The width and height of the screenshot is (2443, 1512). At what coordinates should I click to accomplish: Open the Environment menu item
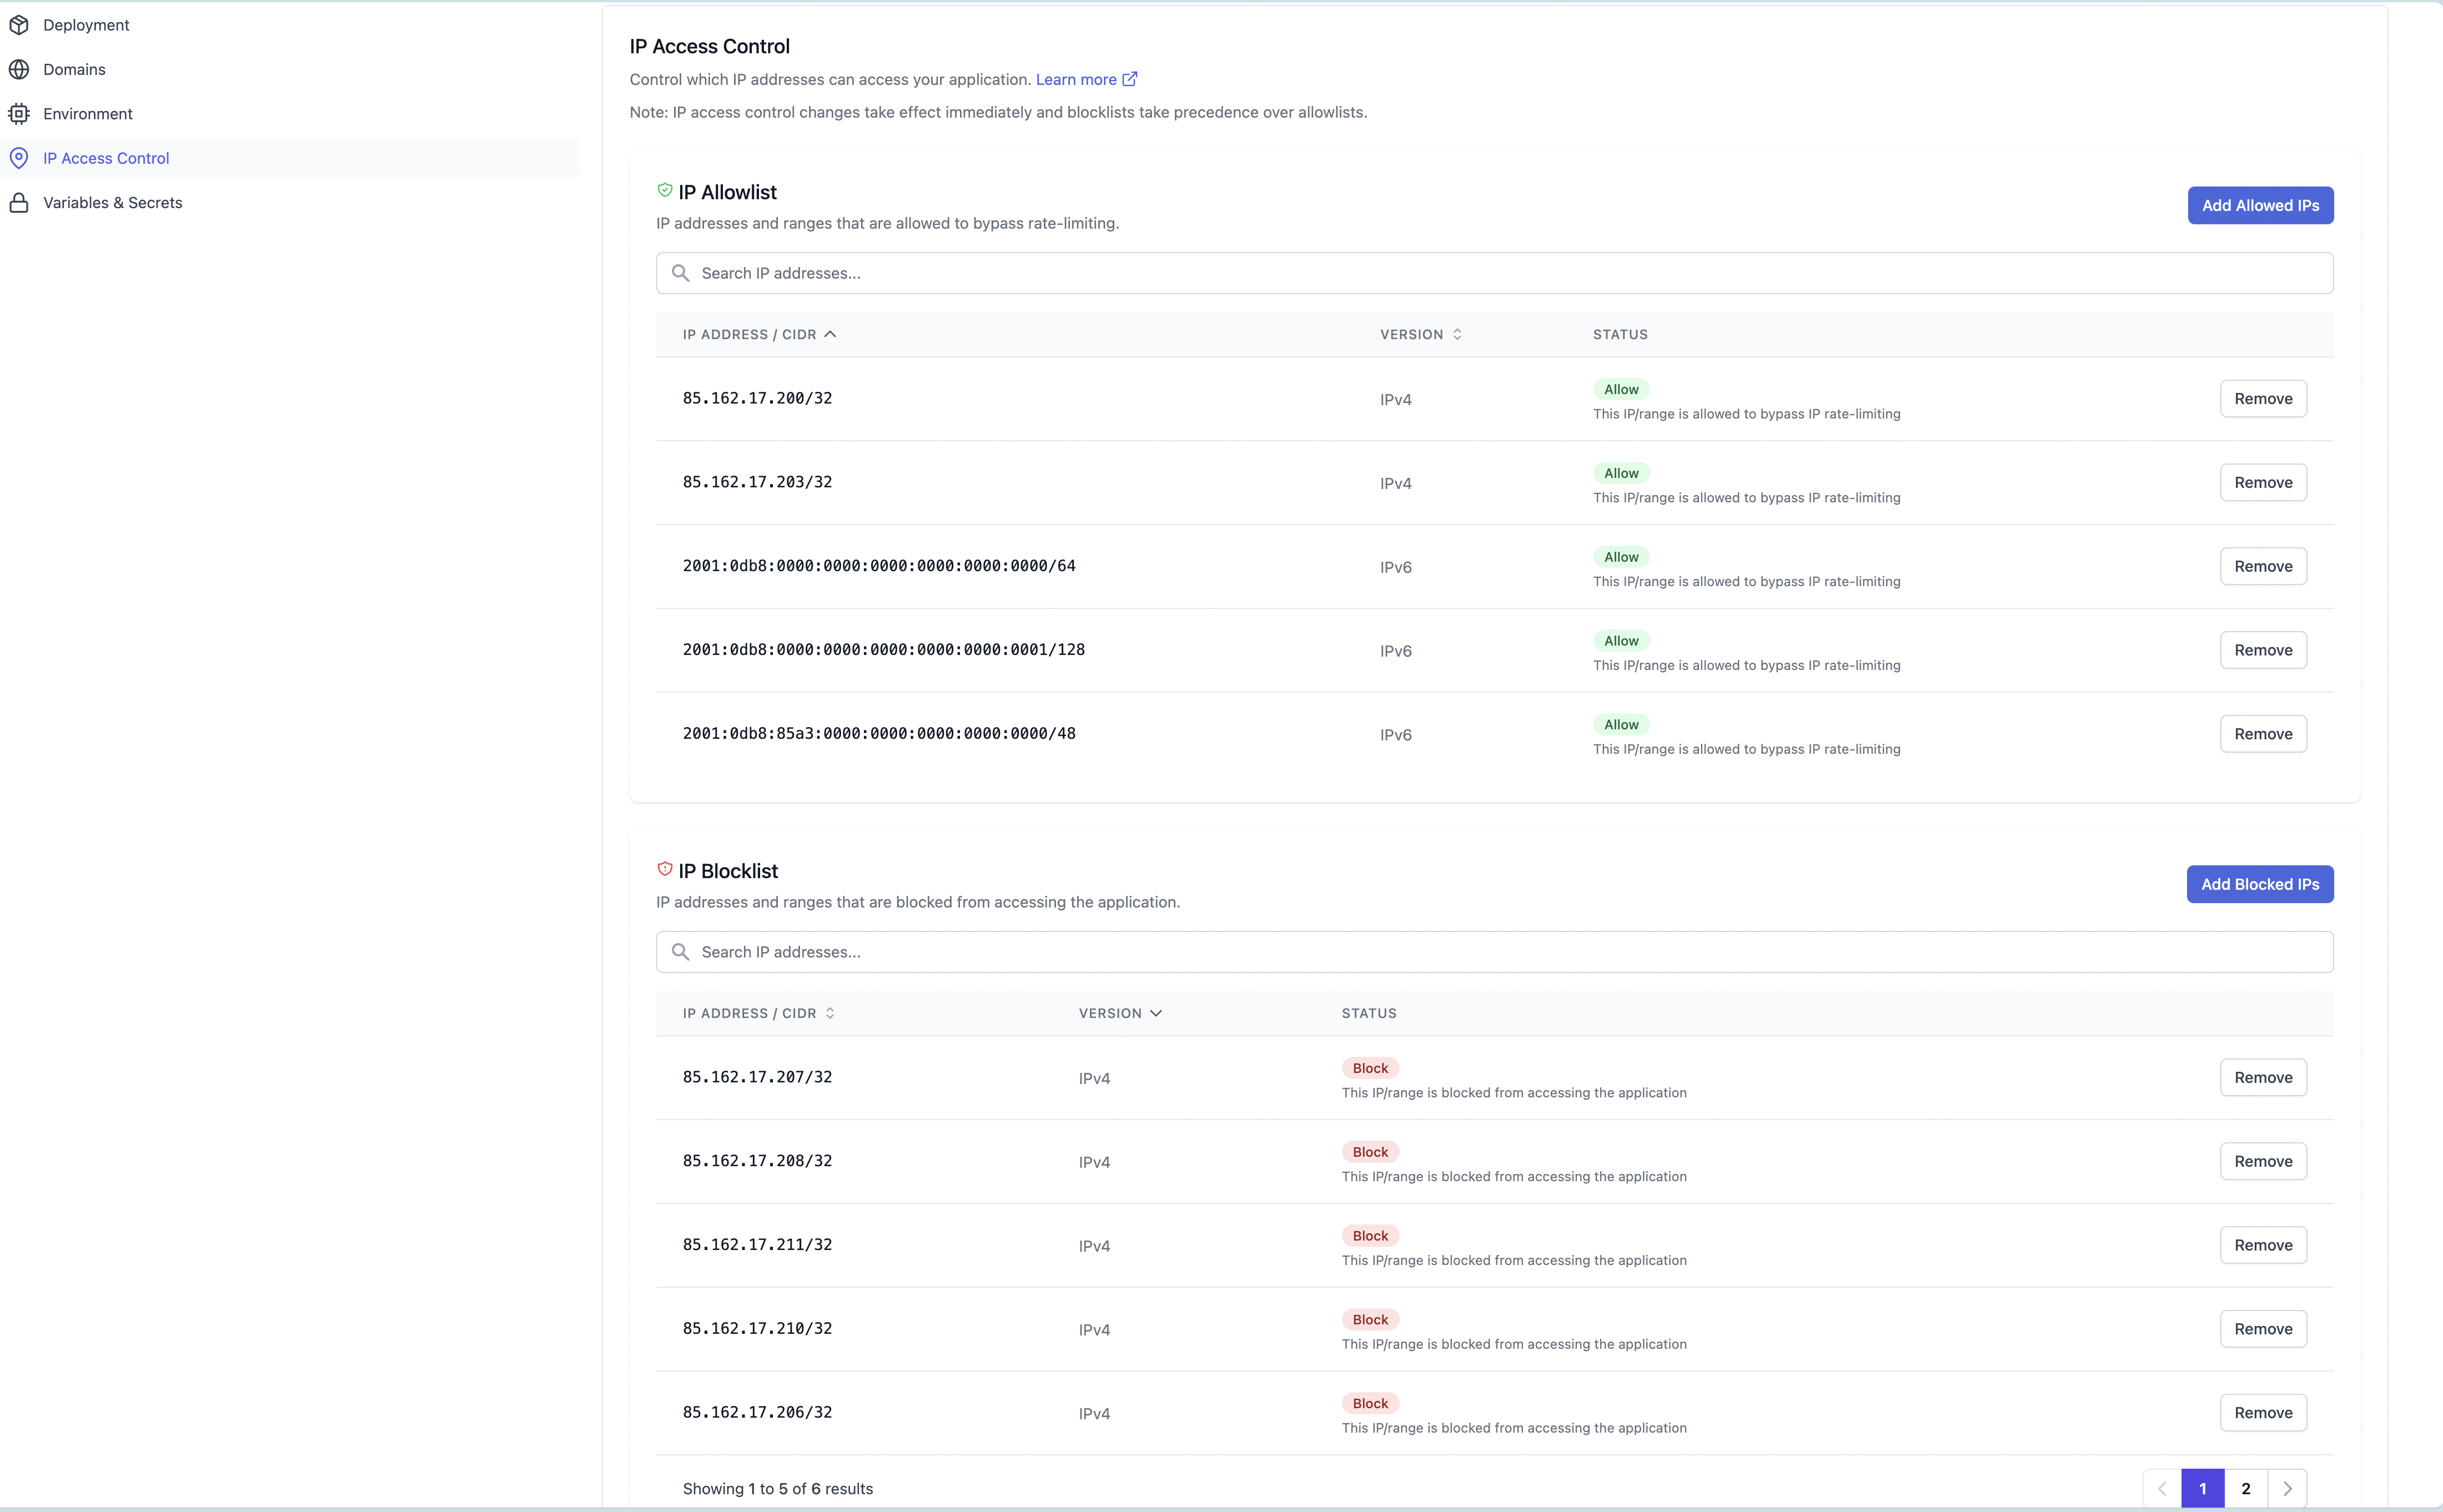coord(88,114)
